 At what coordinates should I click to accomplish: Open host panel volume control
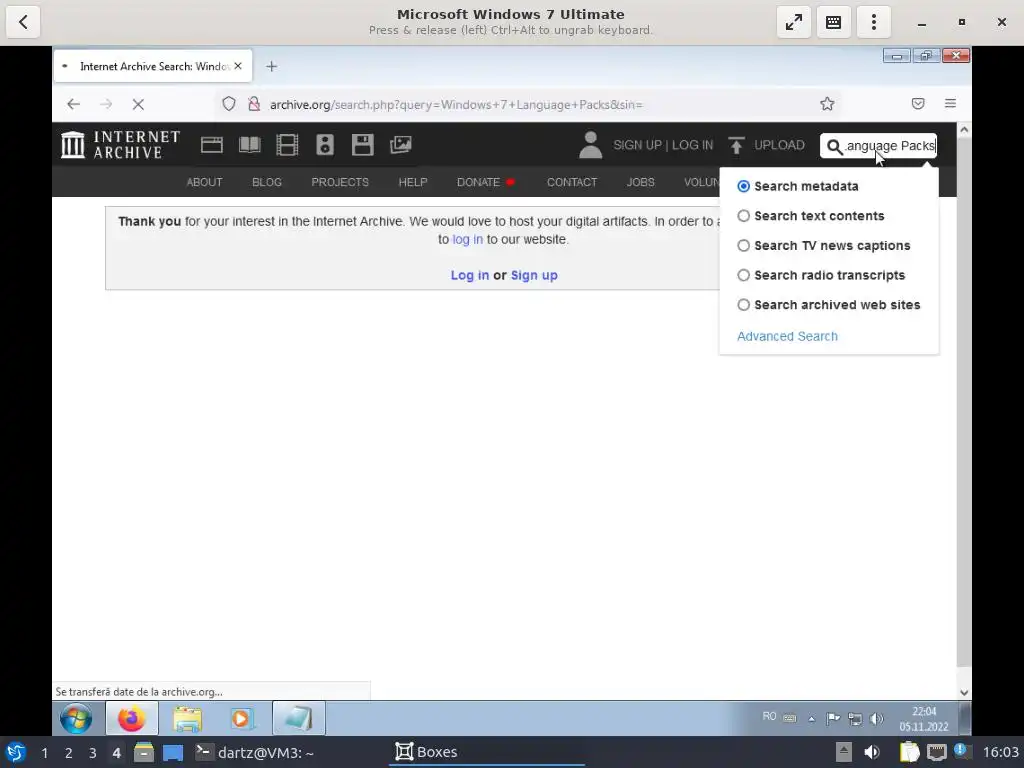(x=872, y=752)
